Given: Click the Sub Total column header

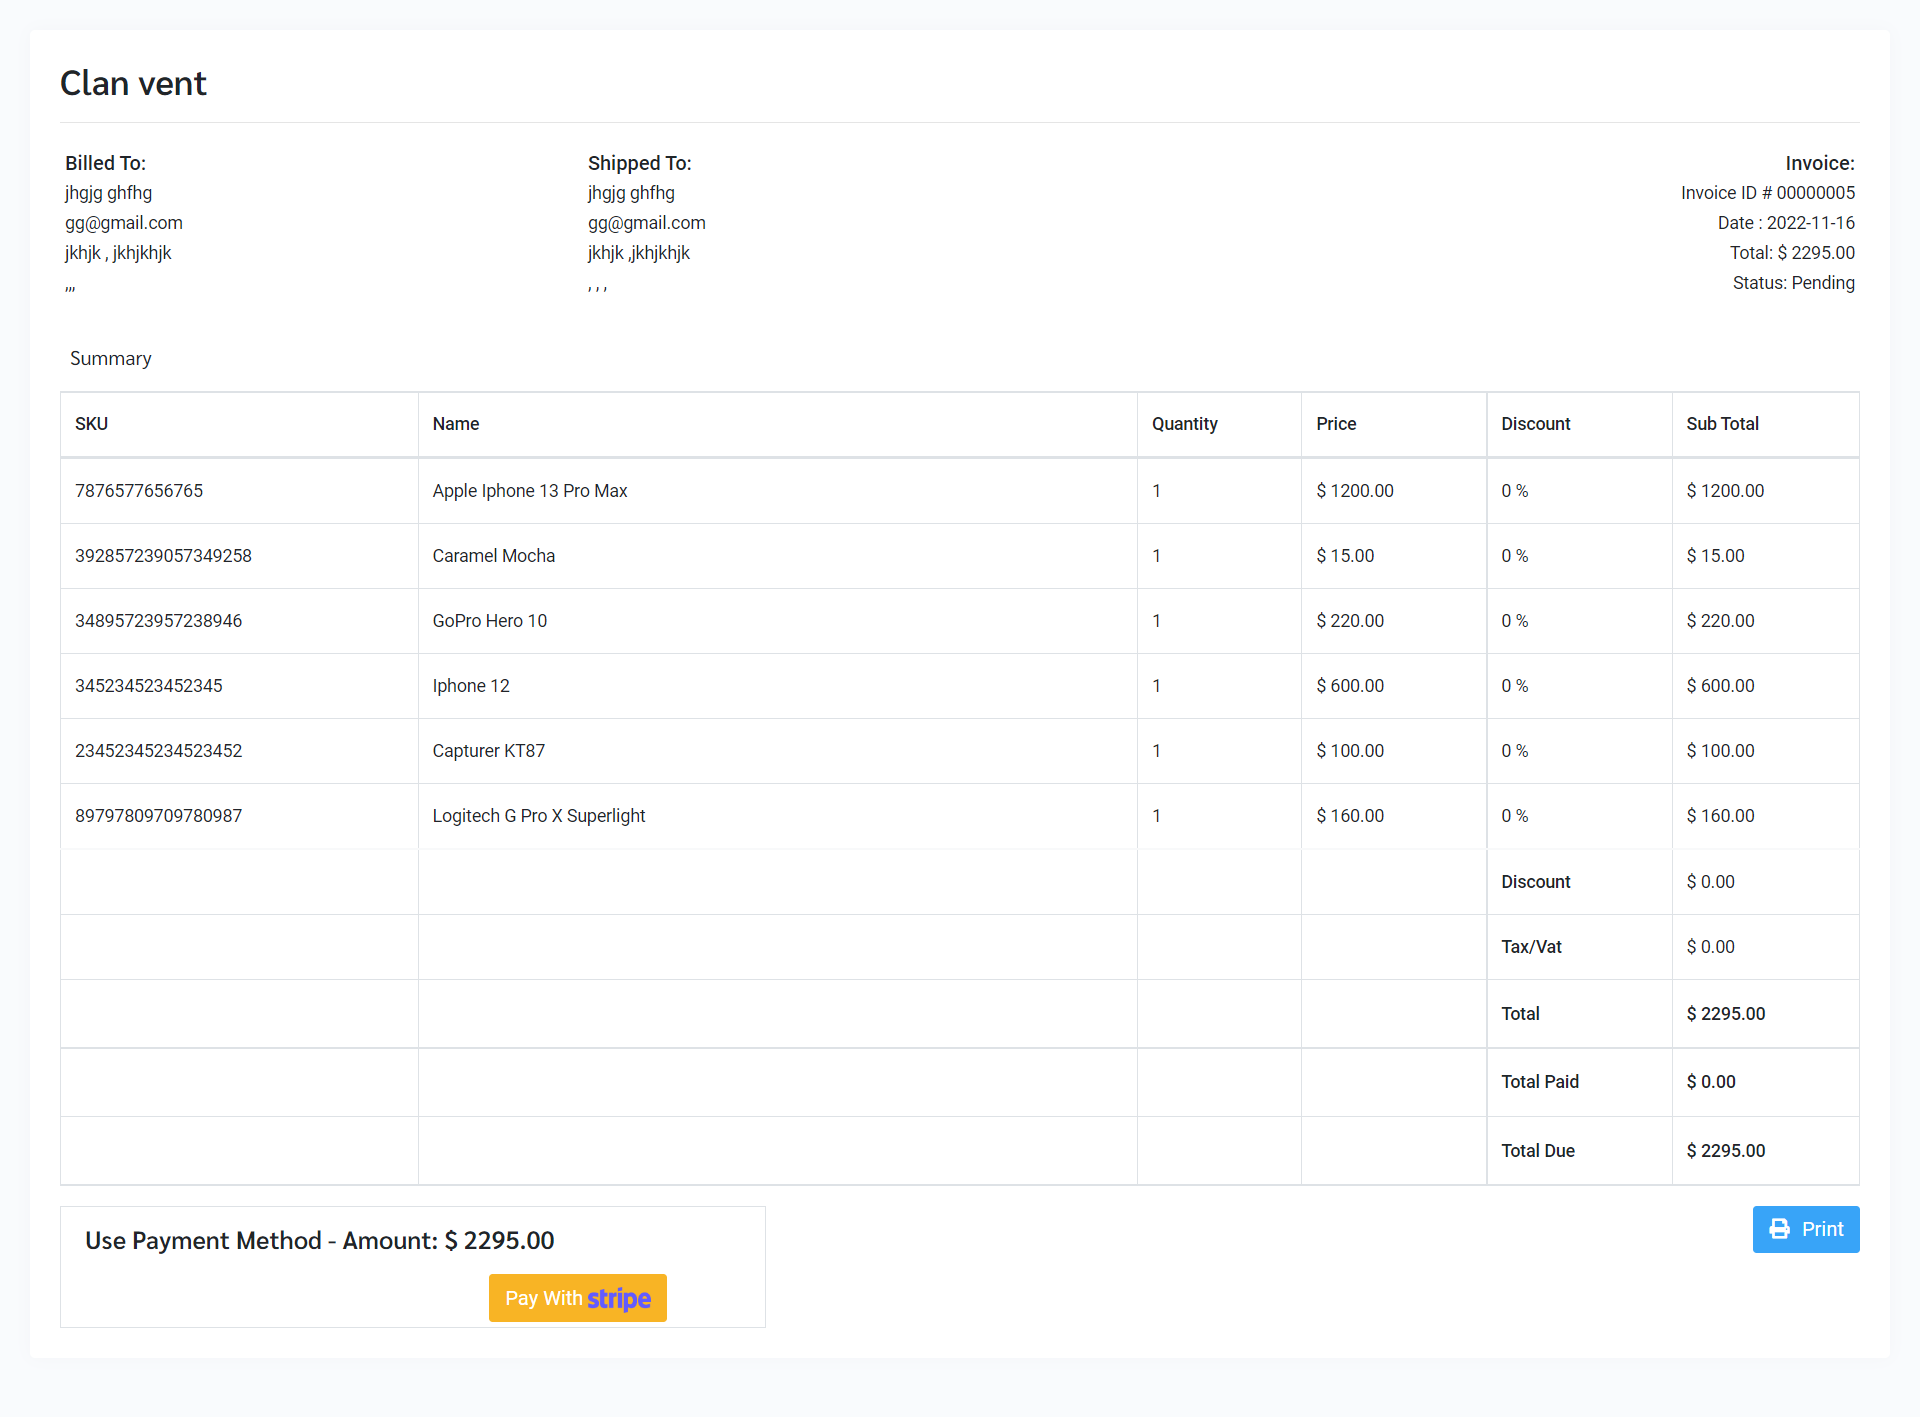Looking at the screenshot, I should click(1722, 424).
